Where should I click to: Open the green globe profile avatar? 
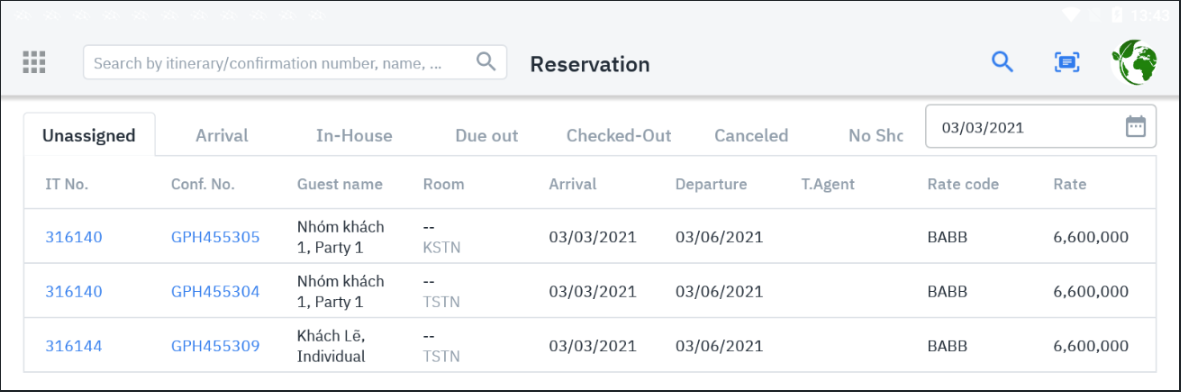tap(1134, 63)
